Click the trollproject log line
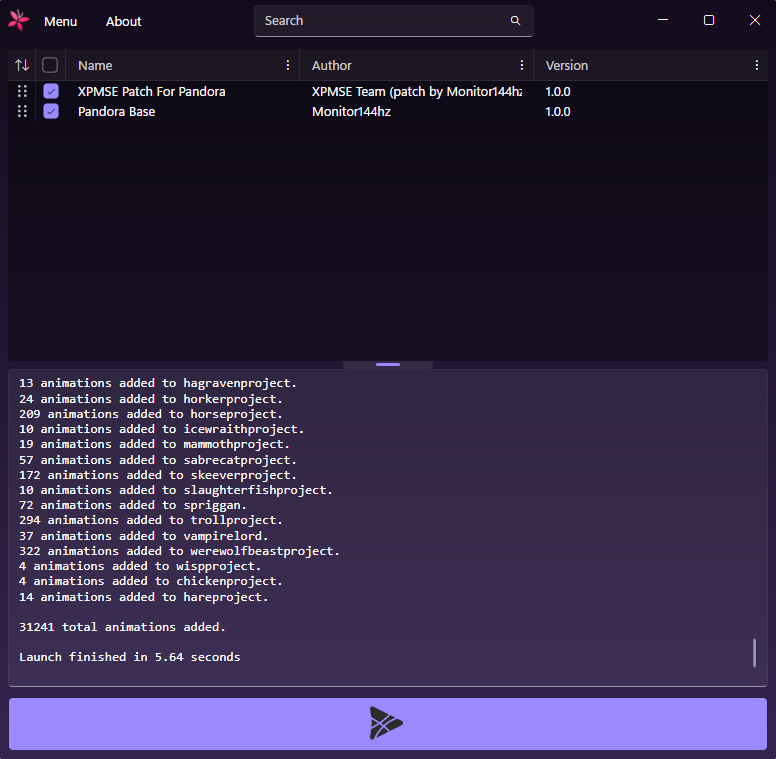The height and width of the screenshot is (759, 776). point(151,521)
